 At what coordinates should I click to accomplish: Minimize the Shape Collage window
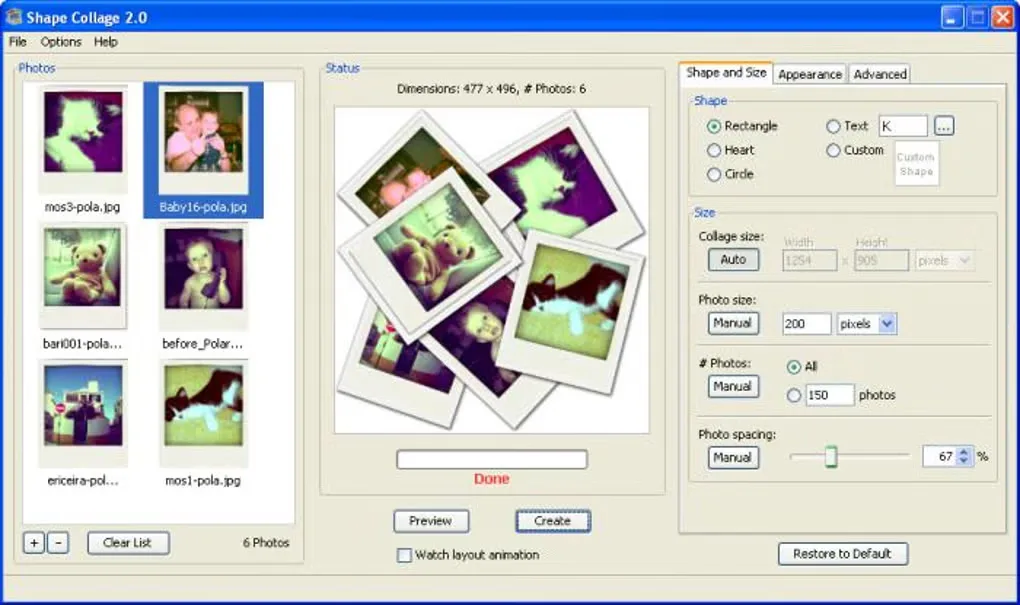pos(952,18)
